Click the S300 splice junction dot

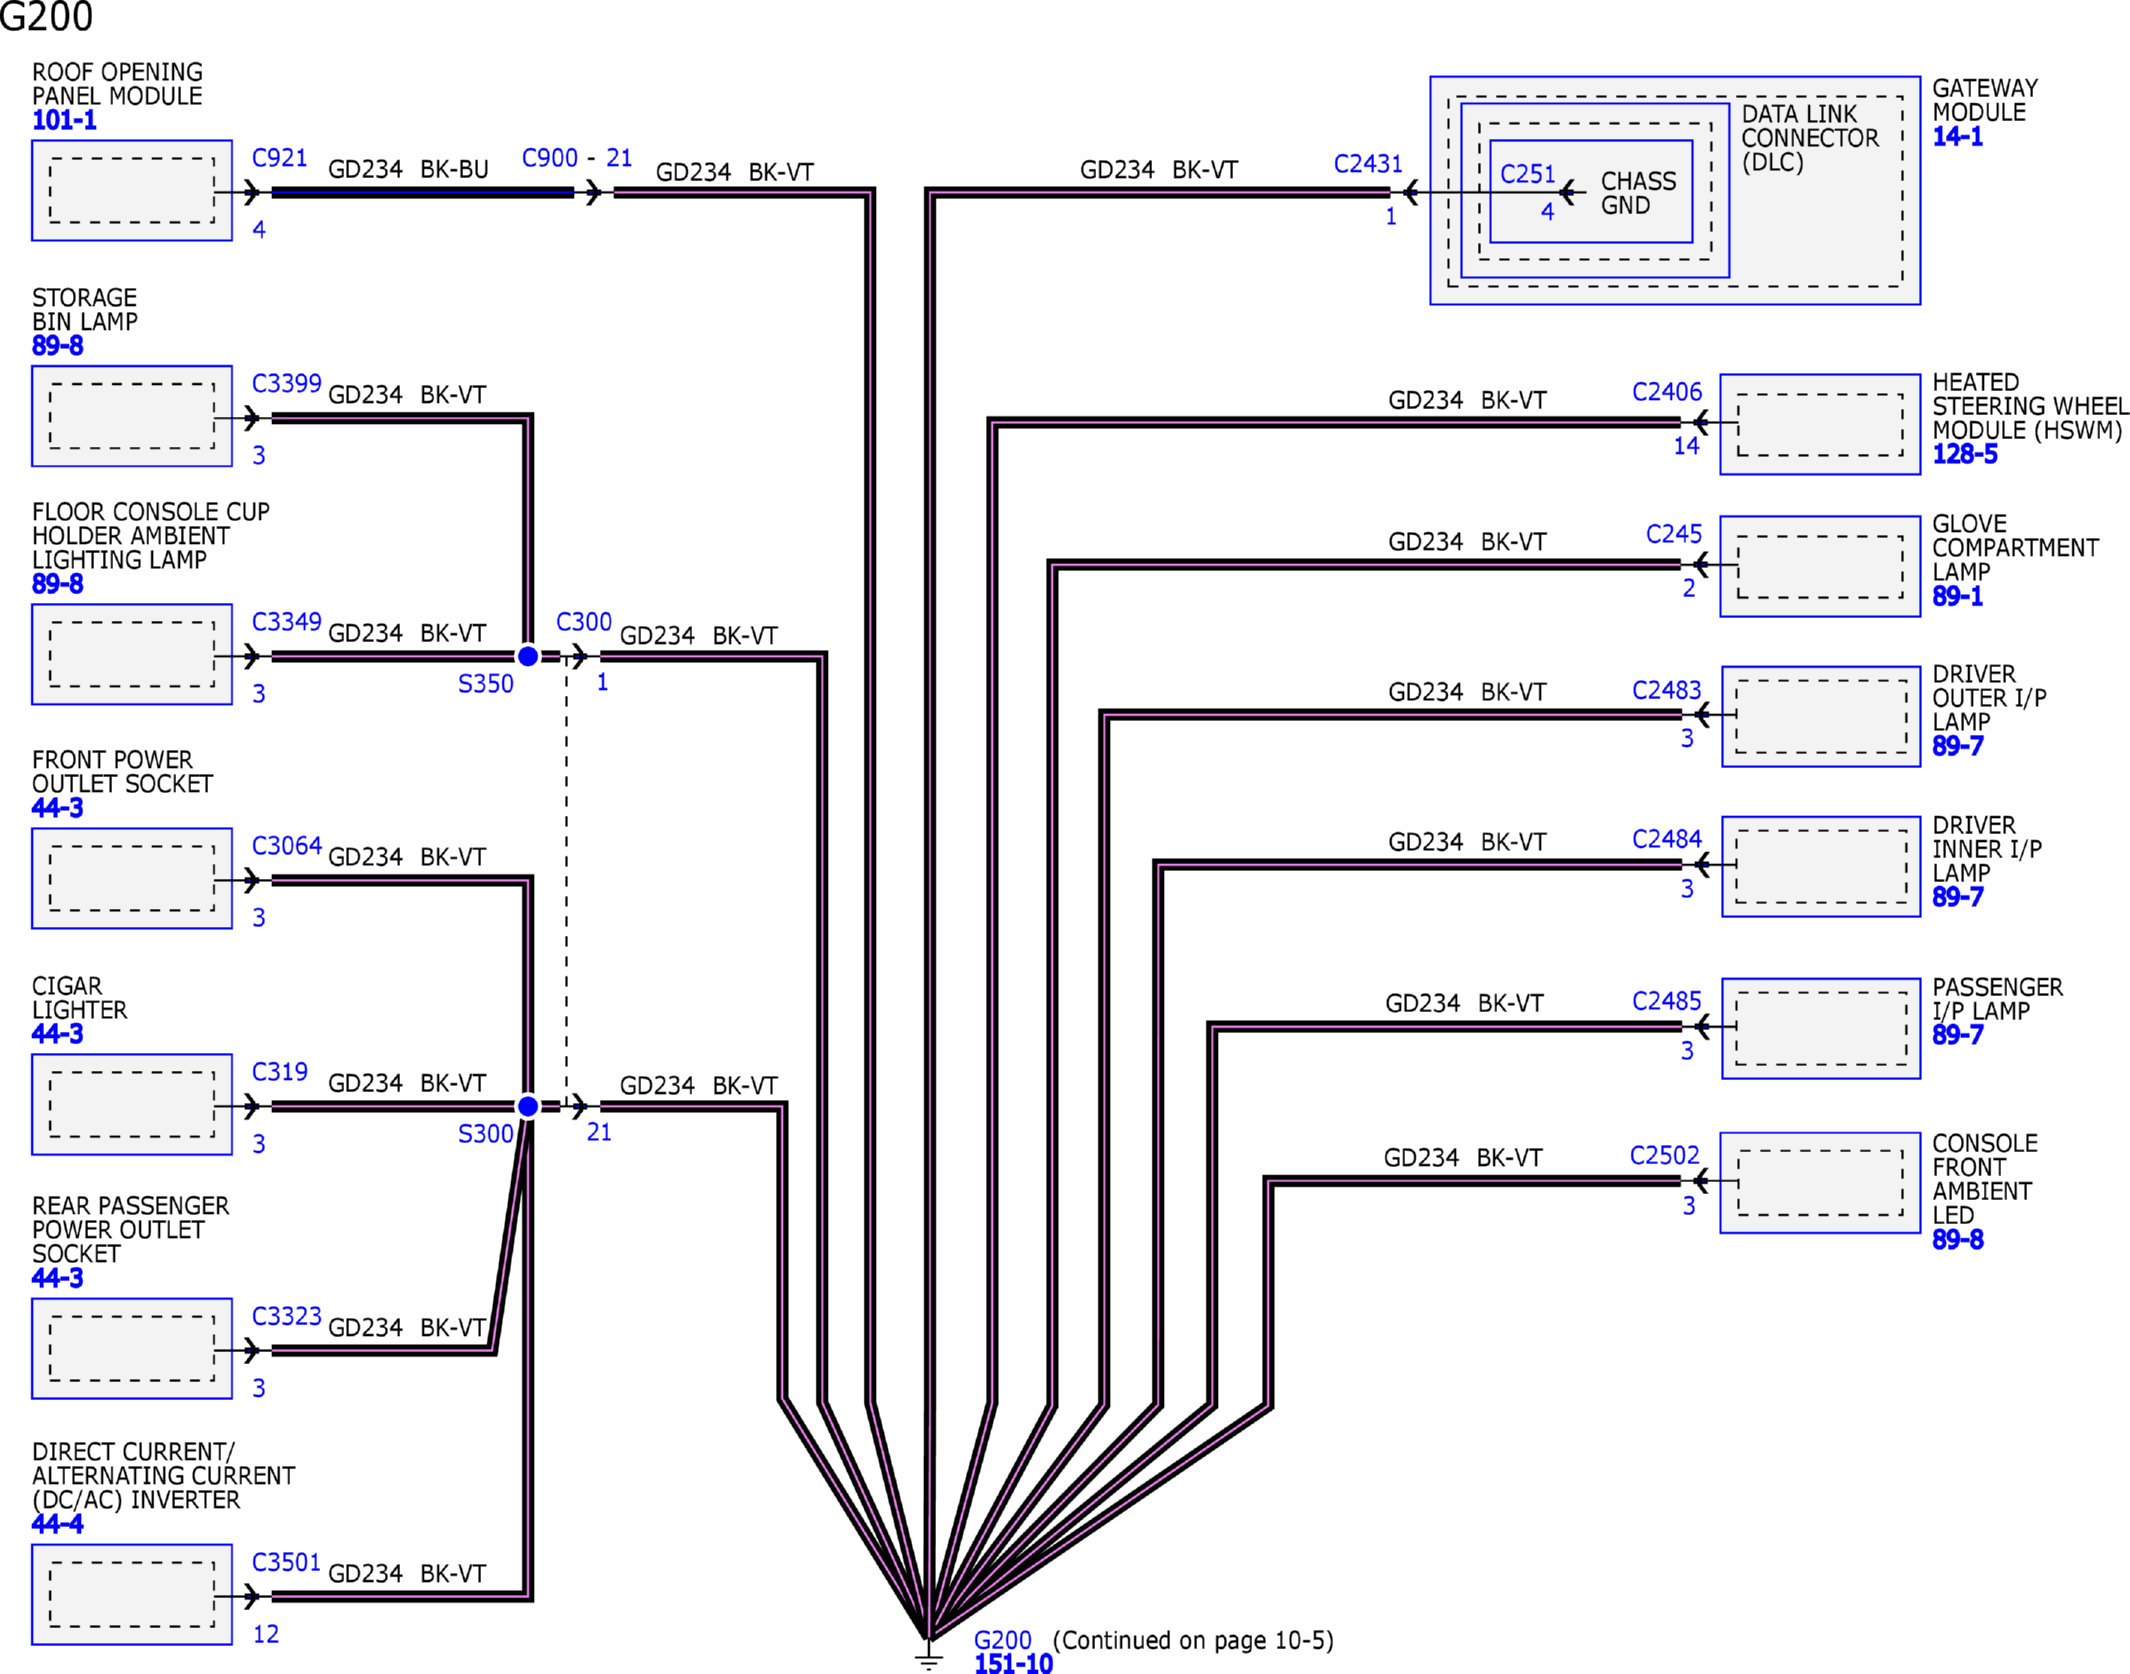(x=528, y=1106)
